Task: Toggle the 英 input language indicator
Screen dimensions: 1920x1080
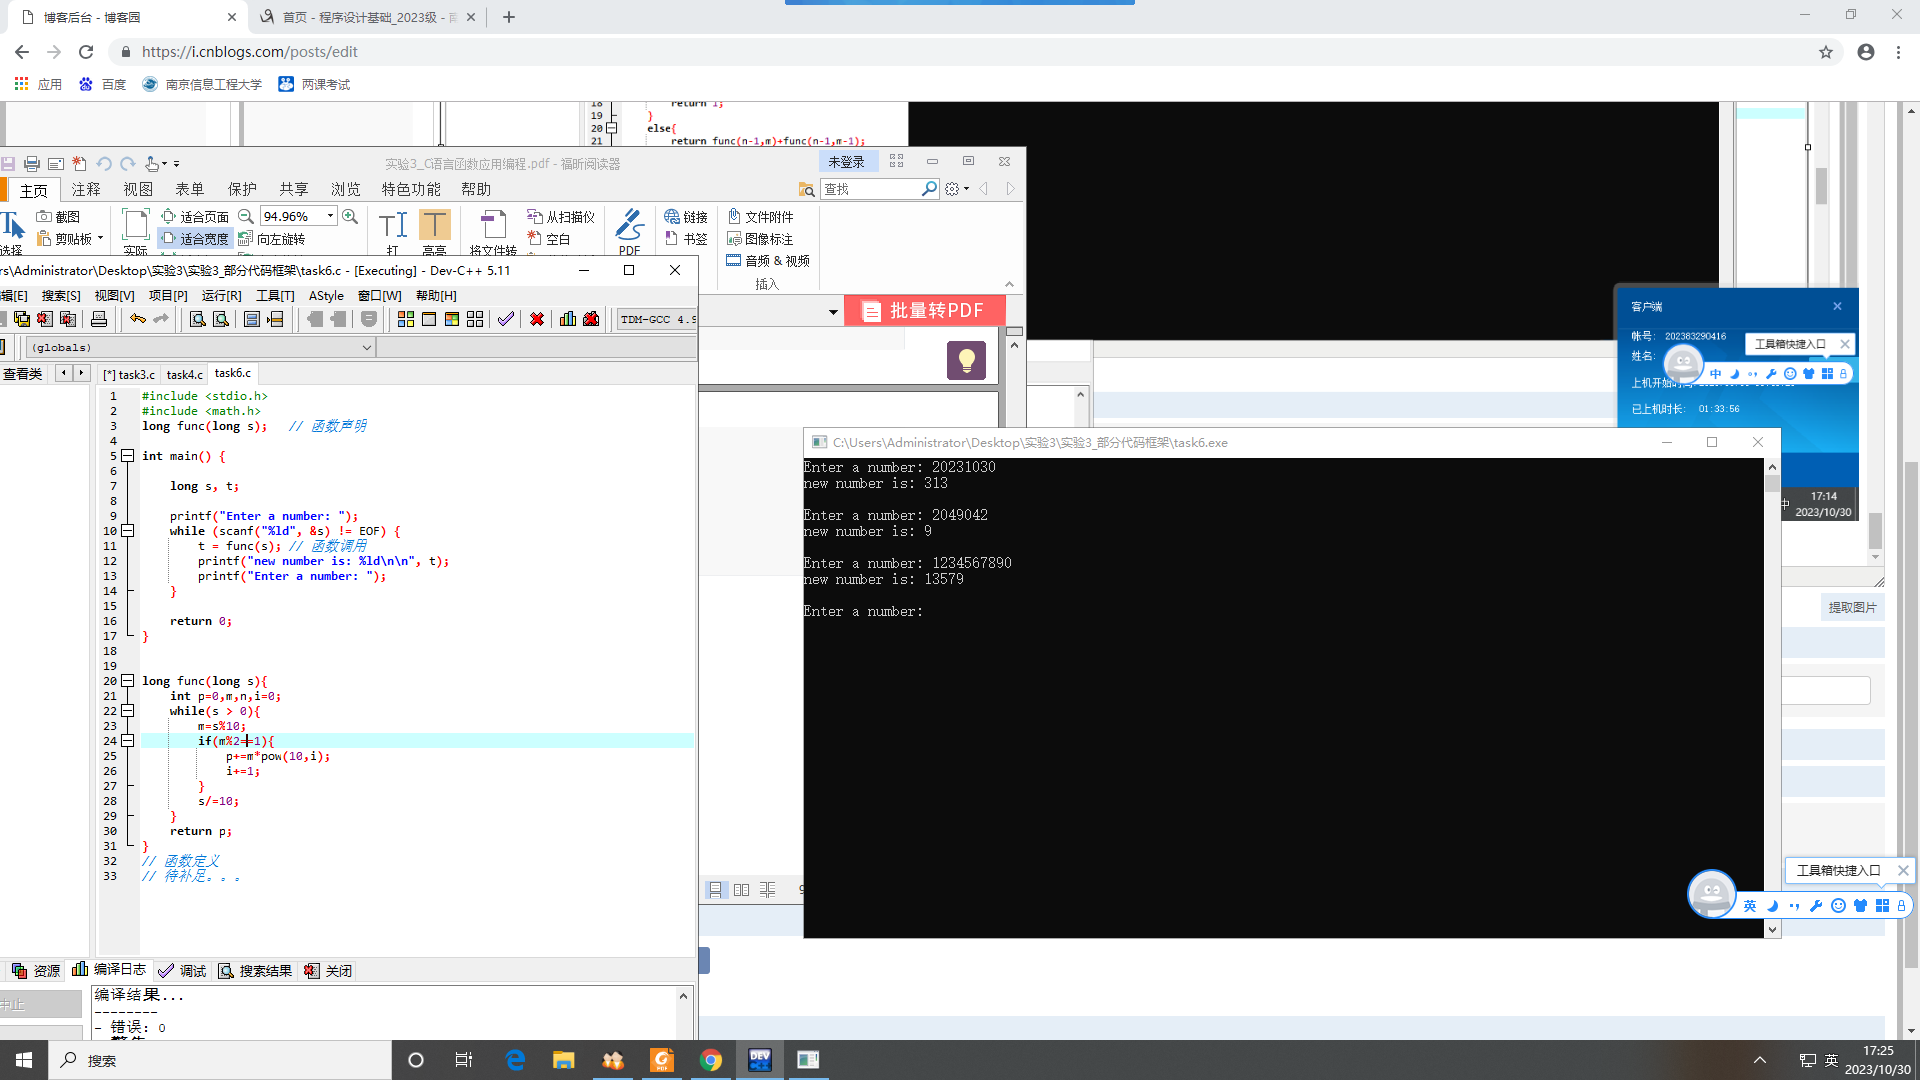Action: (x=1831, y=1060)
